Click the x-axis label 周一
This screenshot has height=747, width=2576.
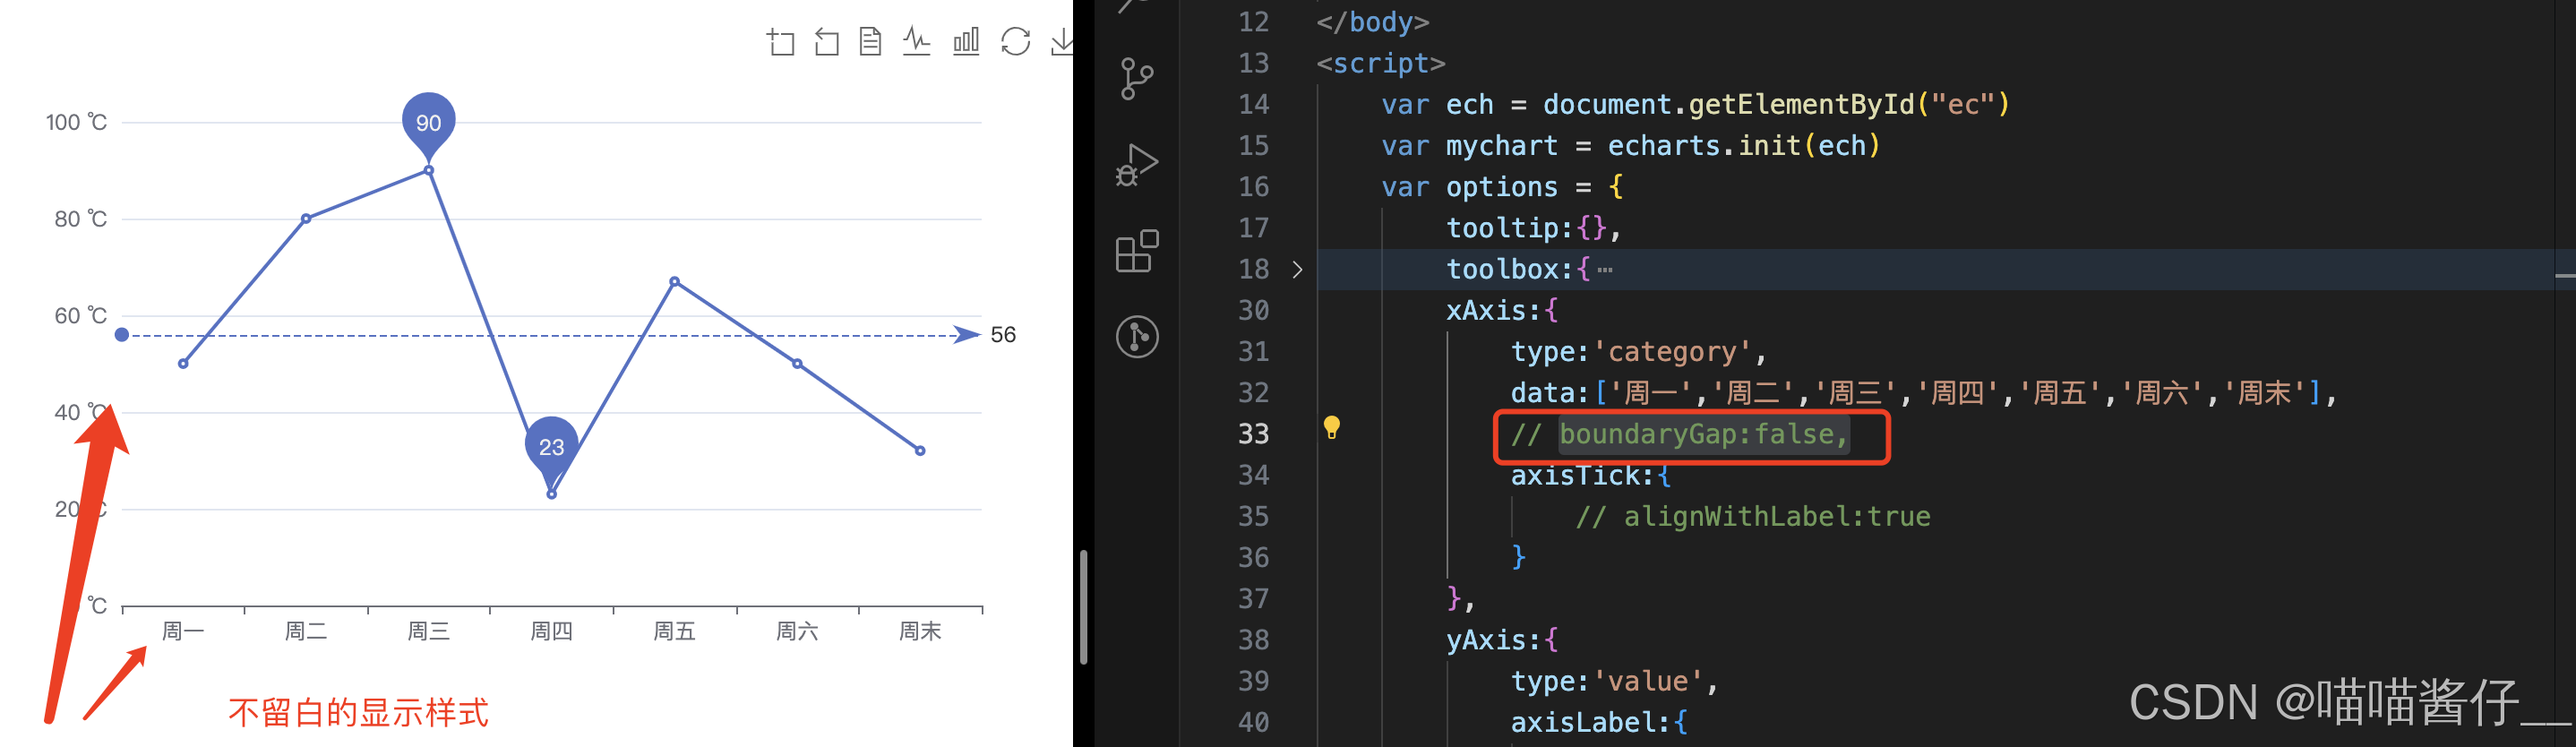click(183, 631)
